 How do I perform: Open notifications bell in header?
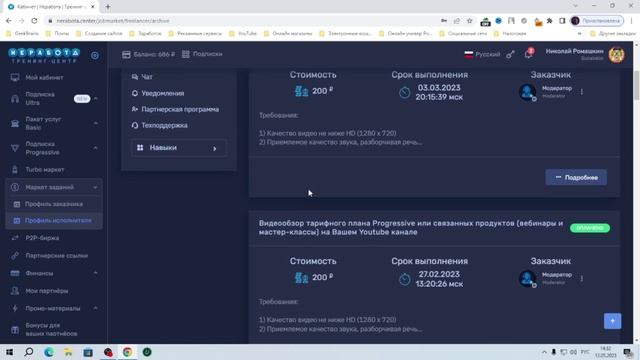[x=528, y=54]
